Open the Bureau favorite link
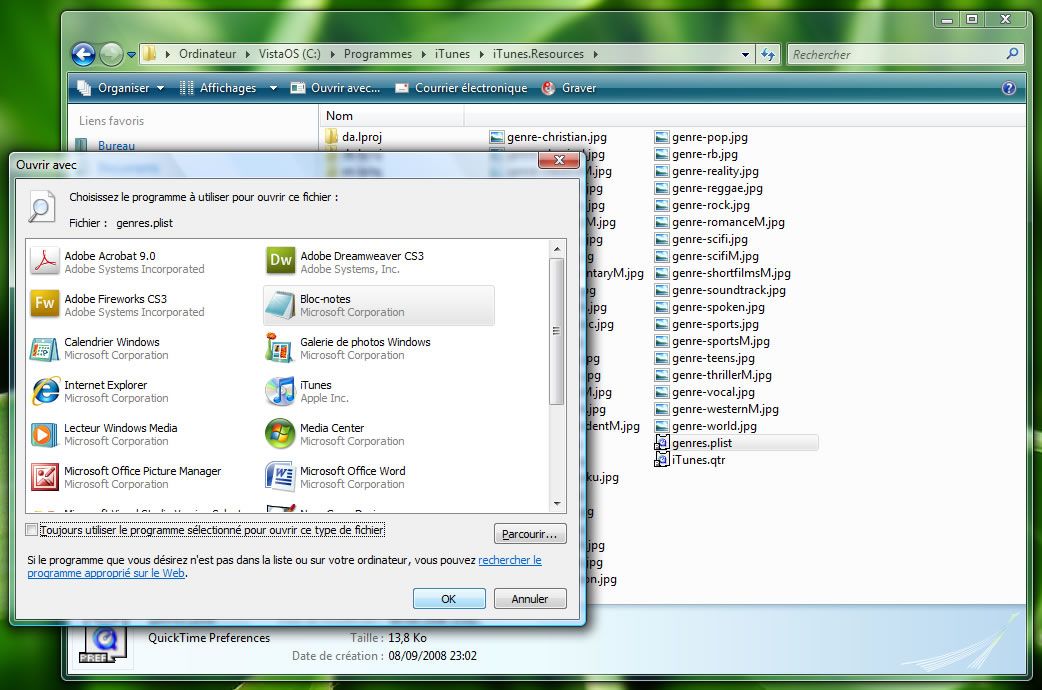This screenshot has width=1042, height=690. 116,146
